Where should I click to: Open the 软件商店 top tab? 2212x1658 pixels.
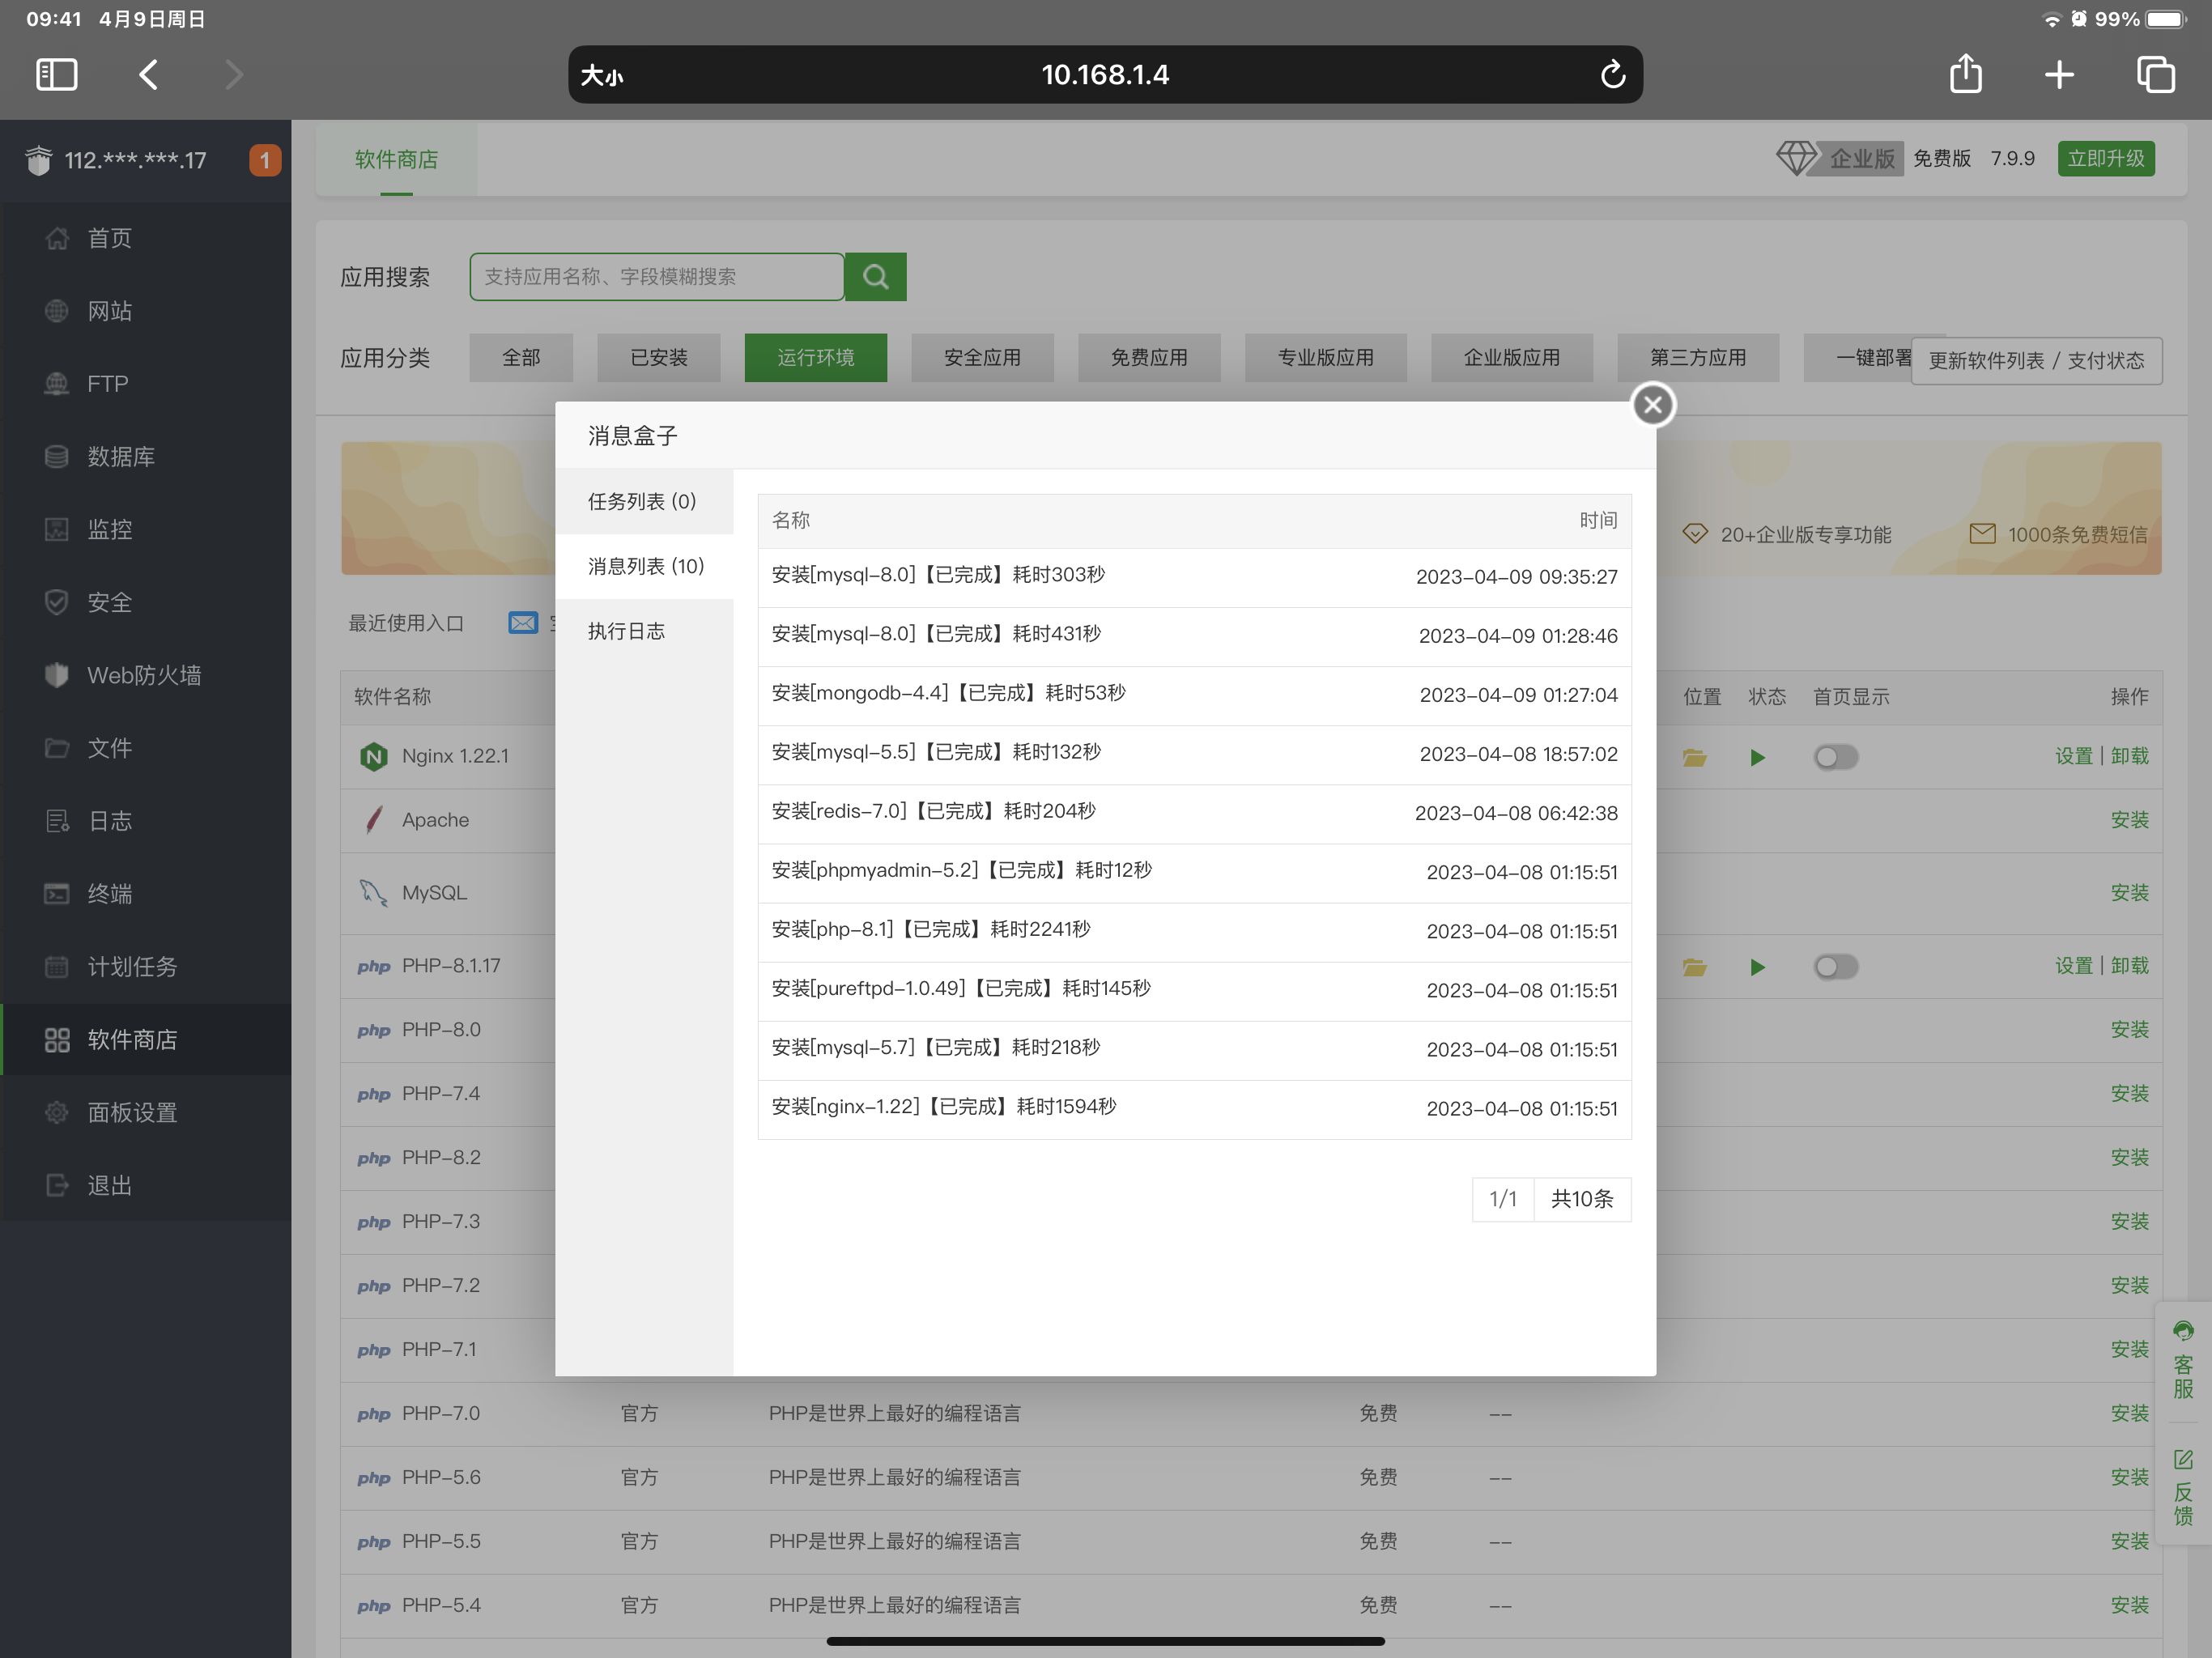point(396,159)
